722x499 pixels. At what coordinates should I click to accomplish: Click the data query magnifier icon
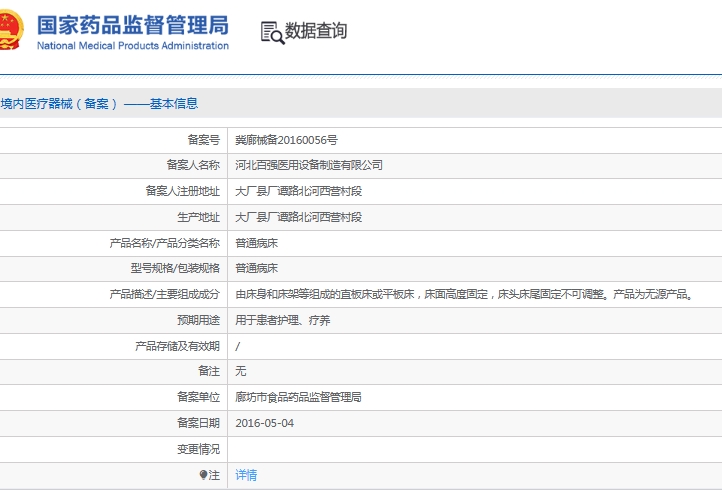pos(273,32)
